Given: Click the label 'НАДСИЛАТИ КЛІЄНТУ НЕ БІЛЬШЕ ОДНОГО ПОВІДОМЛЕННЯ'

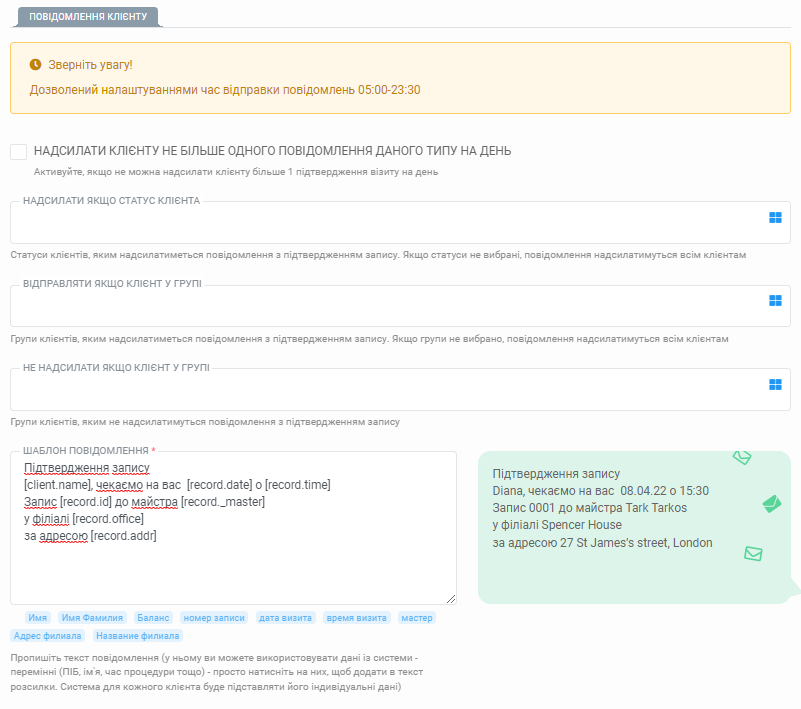Looking at the screenshot, I should (x=272, y=151).
